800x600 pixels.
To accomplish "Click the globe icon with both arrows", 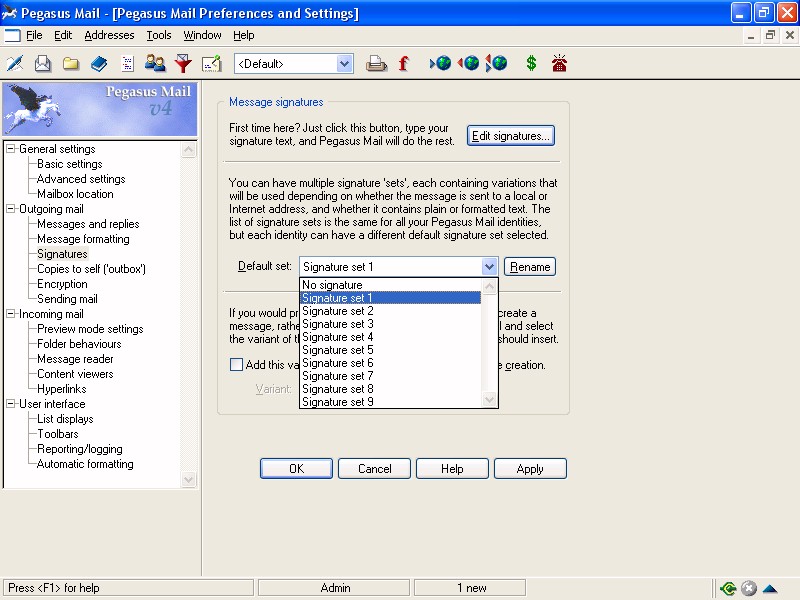I will pyautogui.click(x=496, y=63).
